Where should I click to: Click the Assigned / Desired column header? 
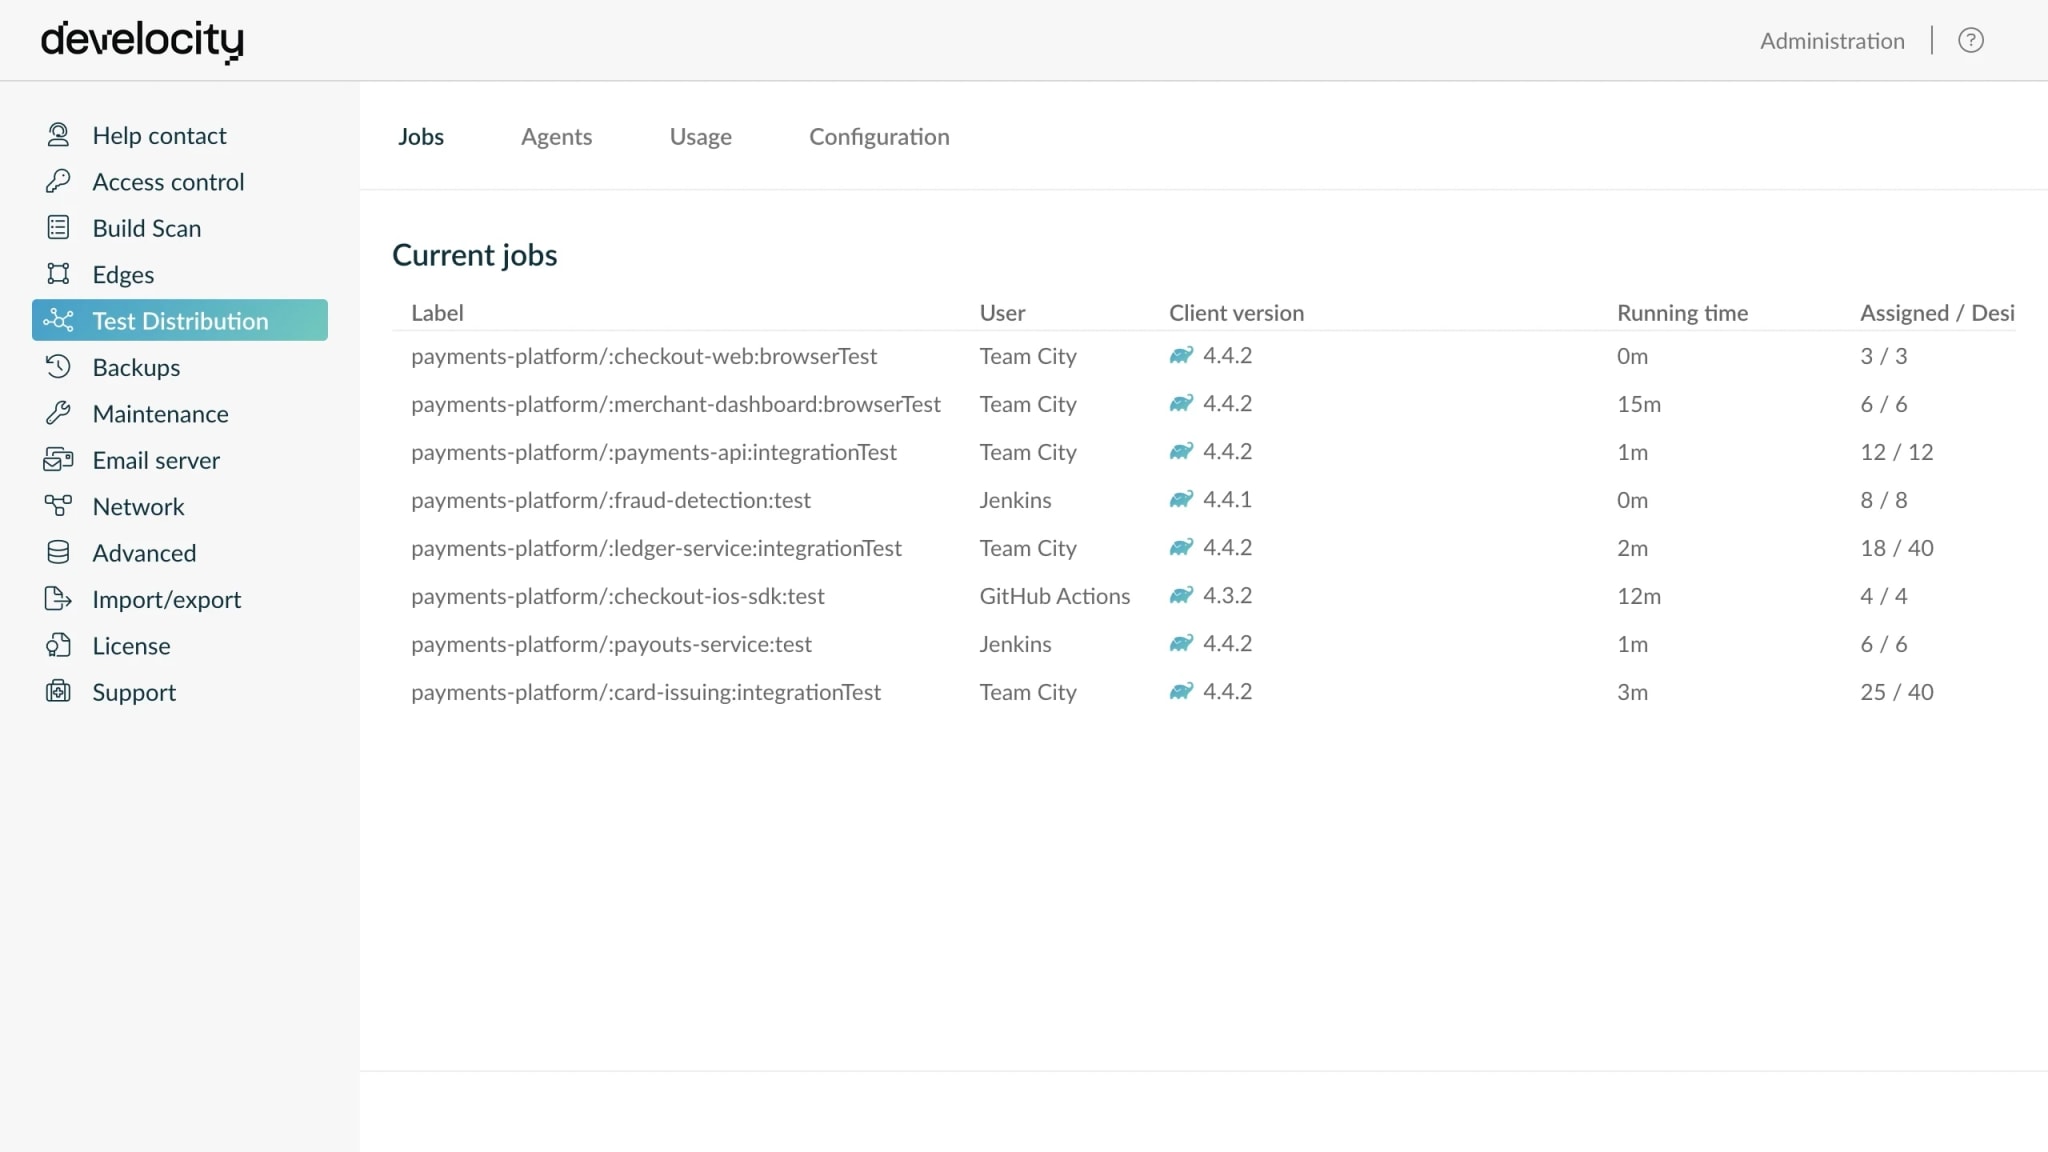[1937, 313]
